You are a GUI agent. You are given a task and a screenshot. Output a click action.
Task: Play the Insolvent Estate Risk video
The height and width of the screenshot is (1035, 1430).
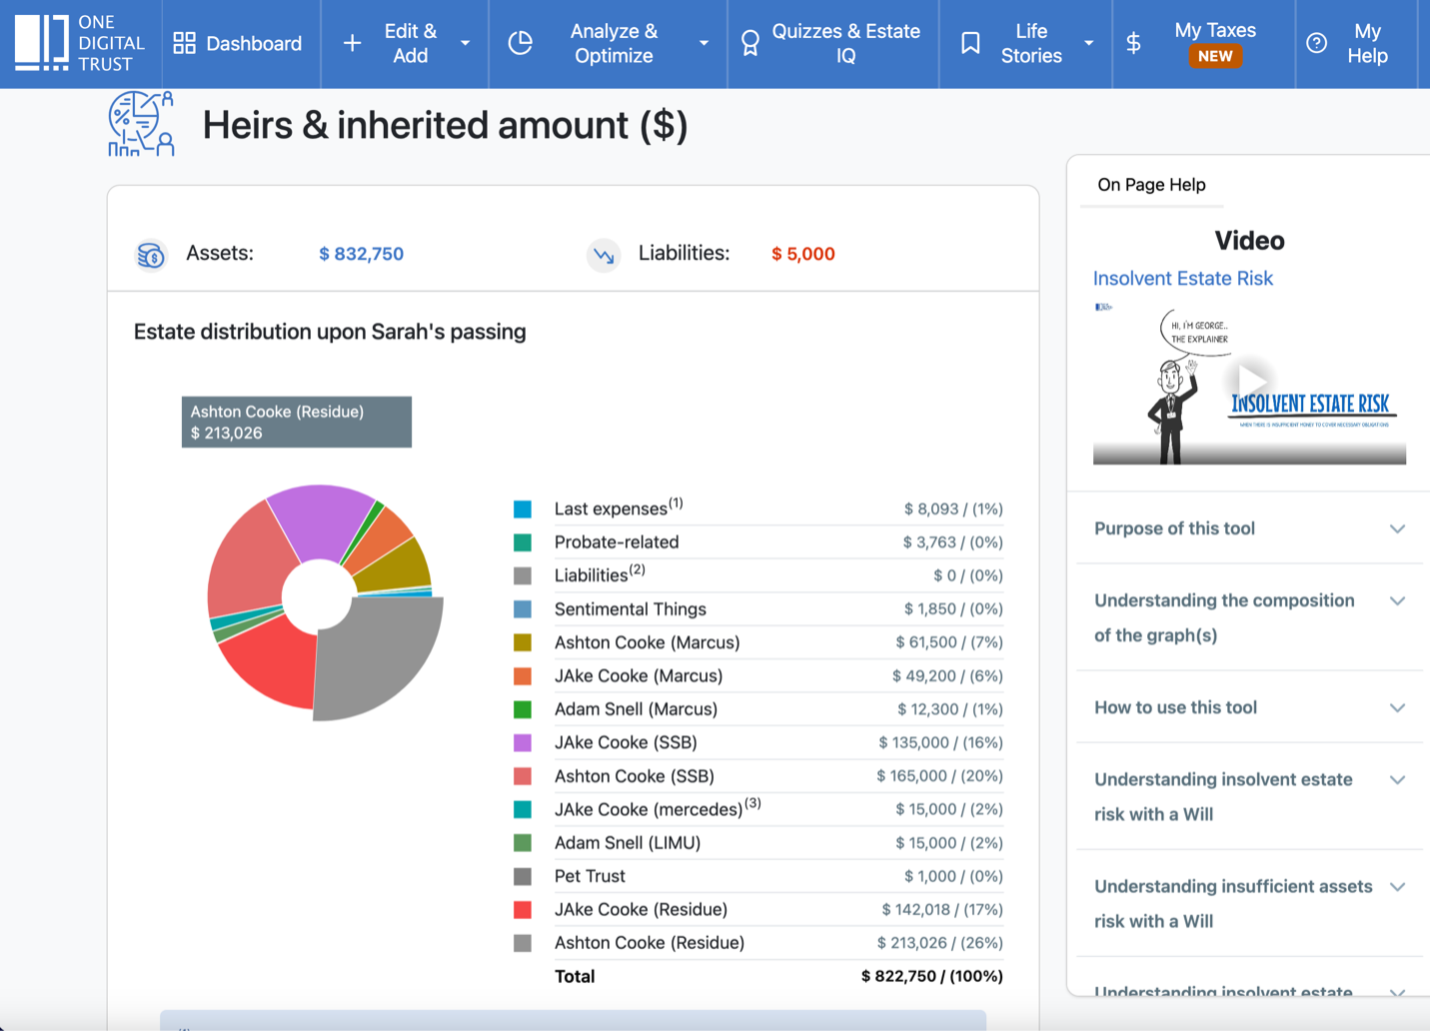point(1251,381)
